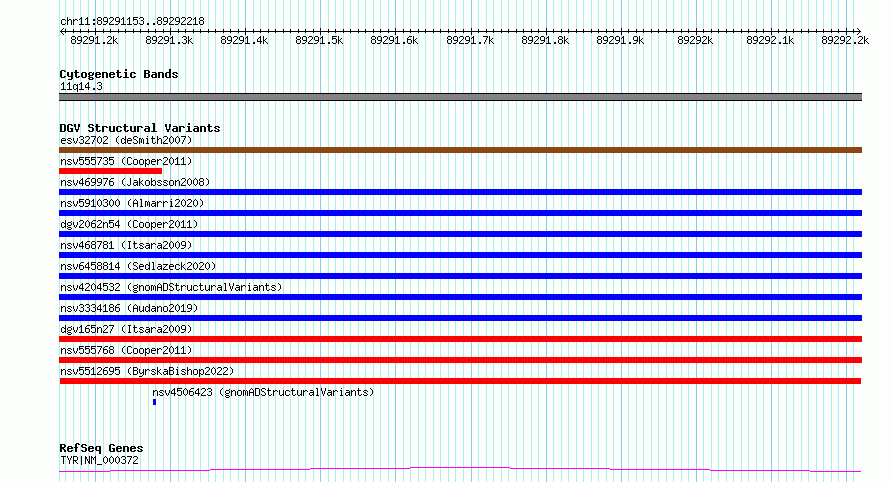
Task: Click the blue nsv5910300 variant bar
Action: (x=460, y=213)
